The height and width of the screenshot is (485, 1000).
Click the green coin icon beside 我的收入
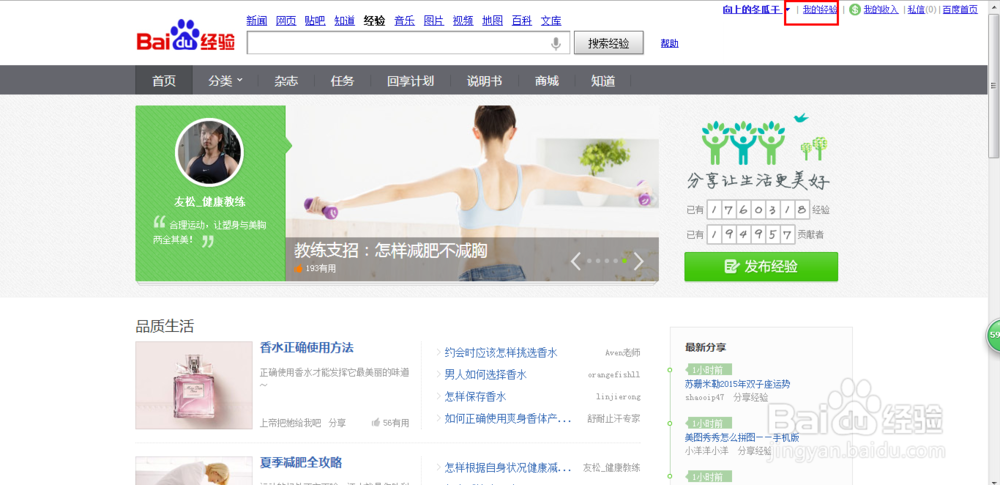(855, 9)
